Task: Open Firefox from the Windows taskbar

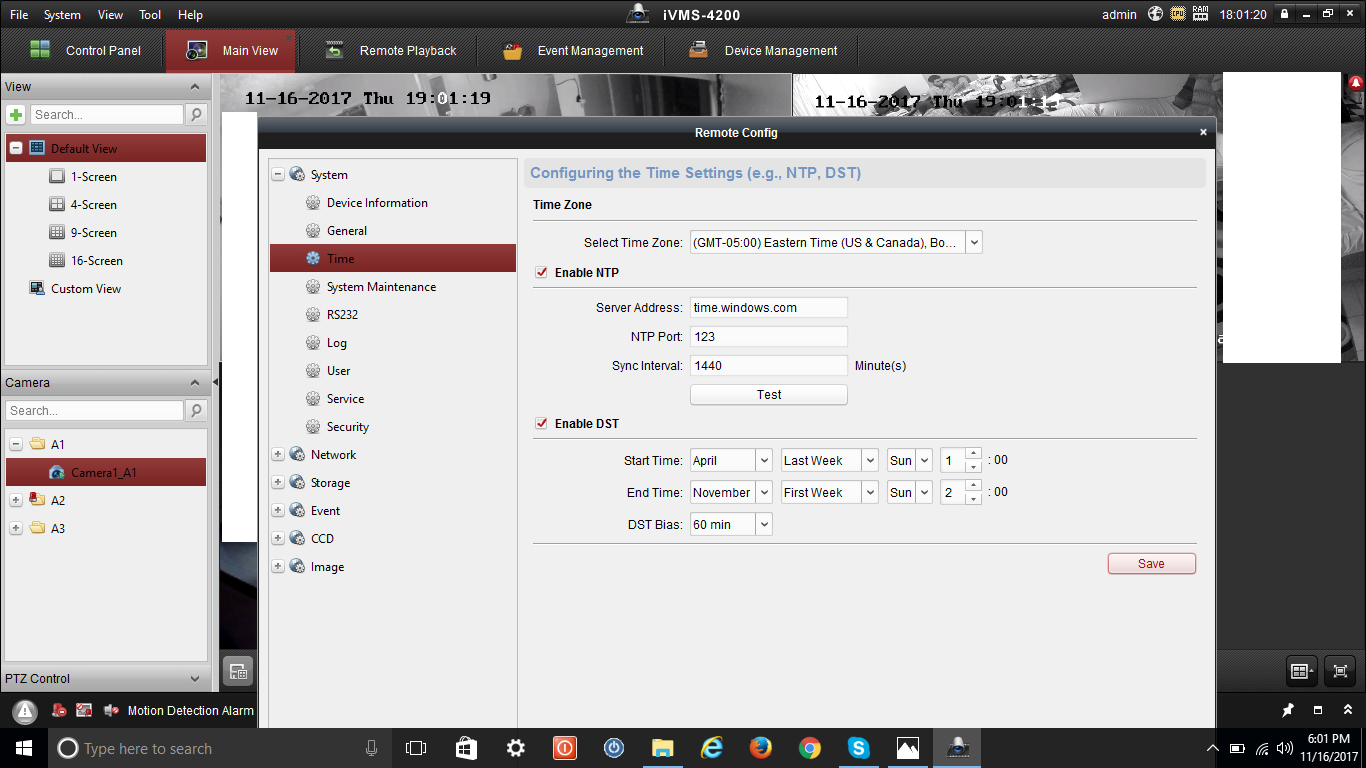Action: click(x=761, y=748)
